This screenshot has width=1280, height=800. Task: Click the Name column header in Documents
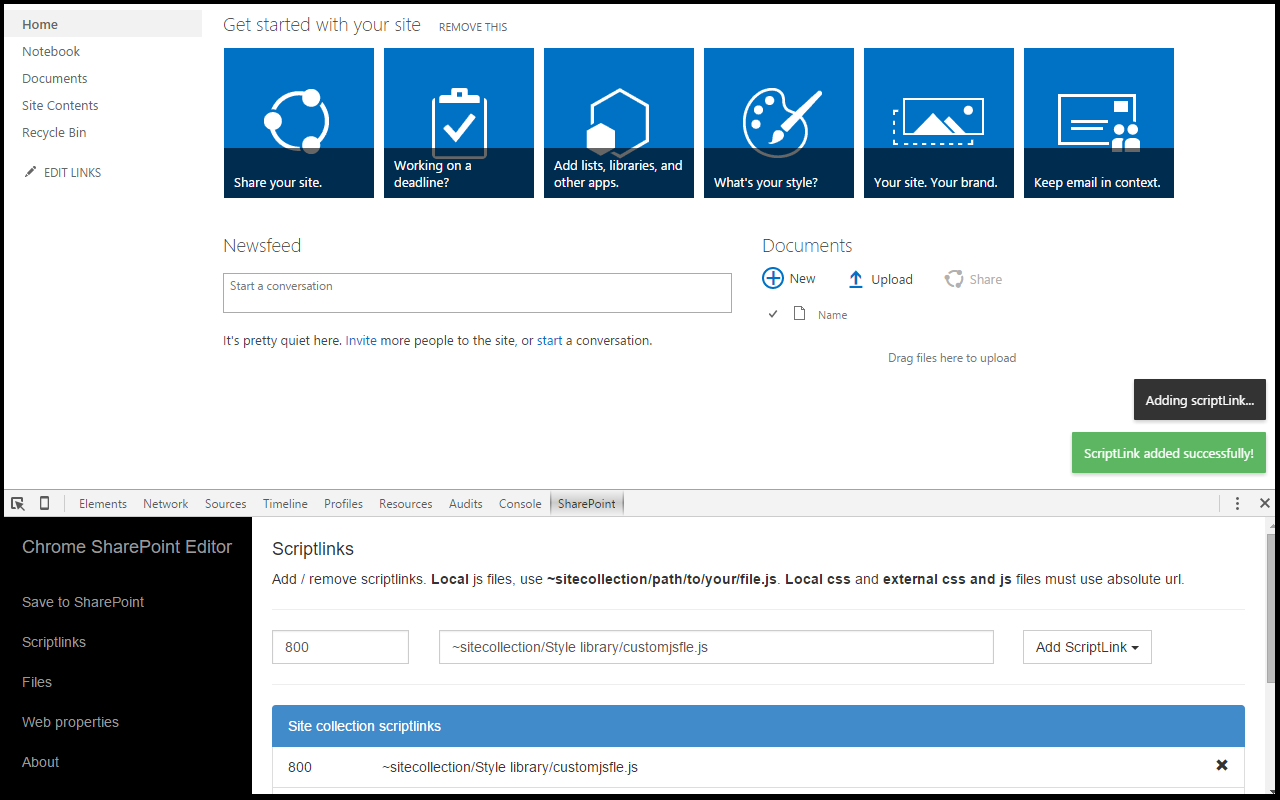[x=832, y=315]
